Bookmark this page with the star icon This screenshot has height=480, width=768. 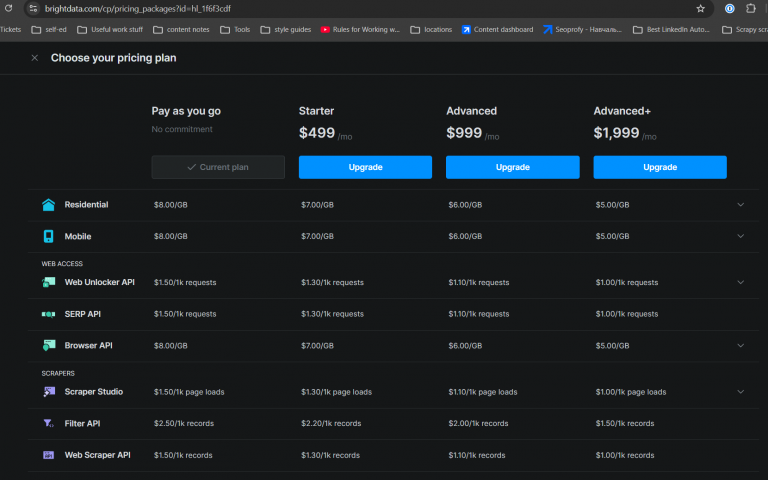[700, 8]
